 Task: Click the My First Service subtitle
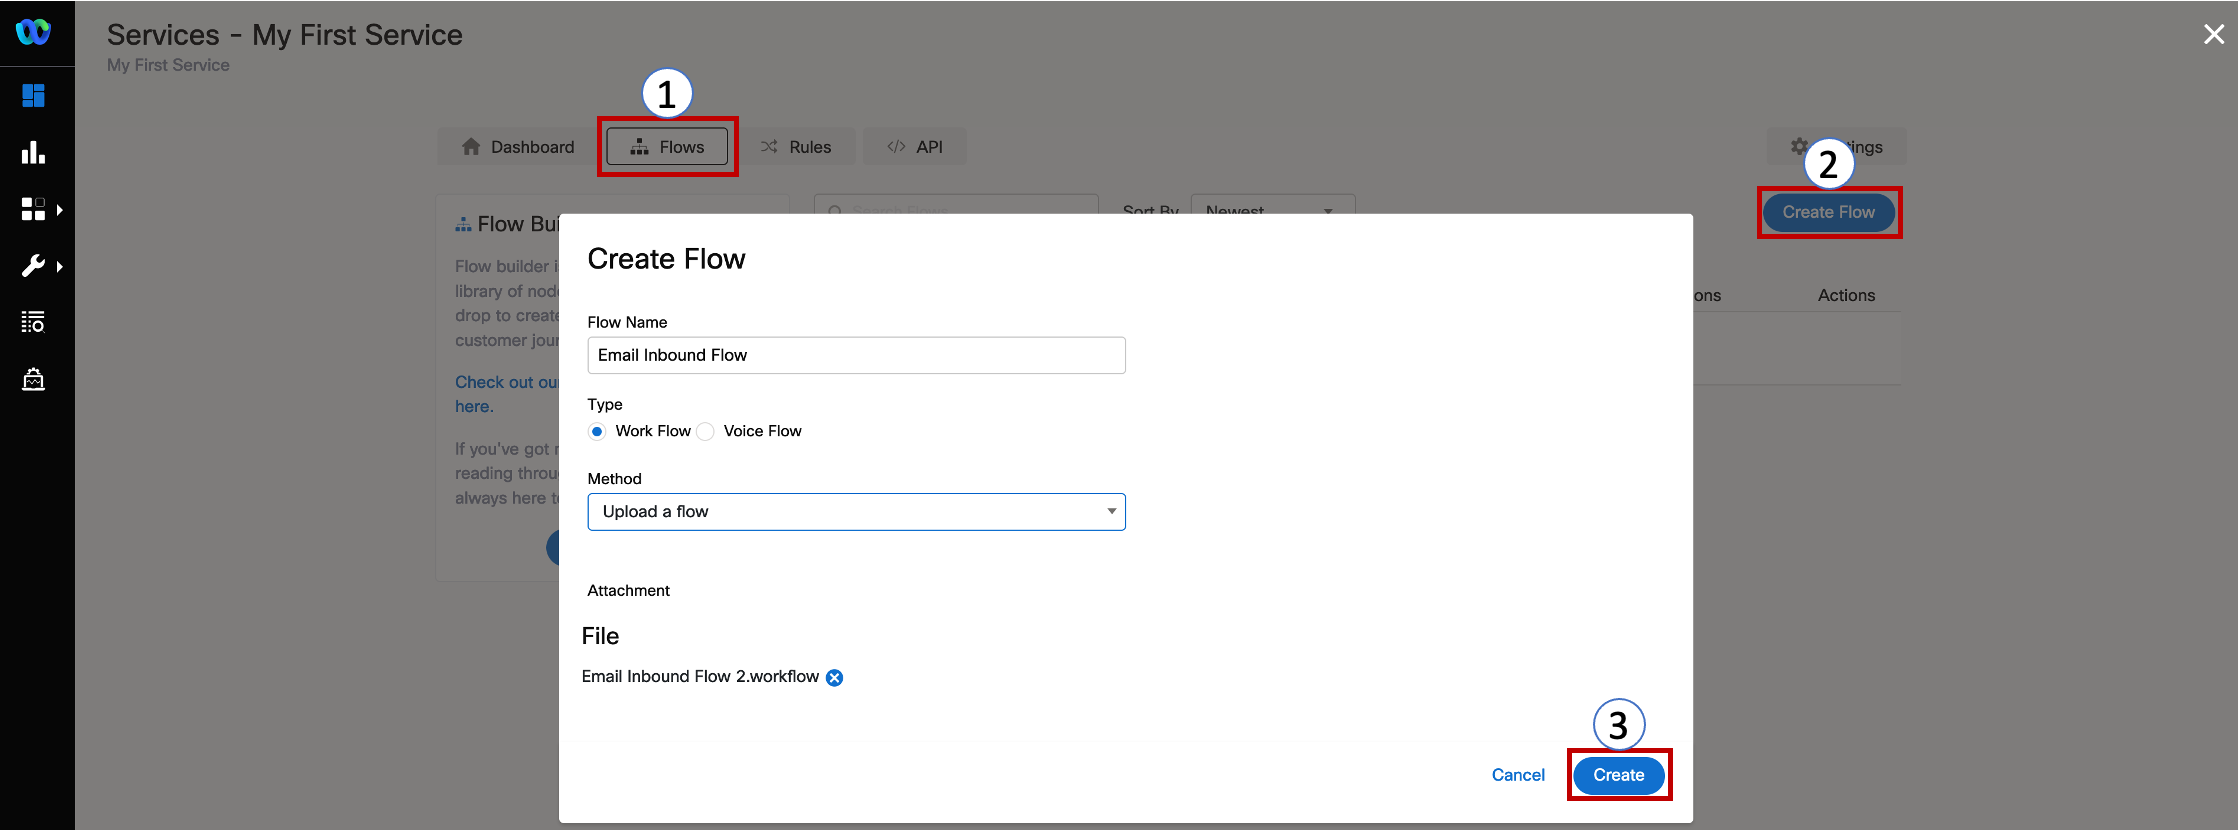click(168, 65)
